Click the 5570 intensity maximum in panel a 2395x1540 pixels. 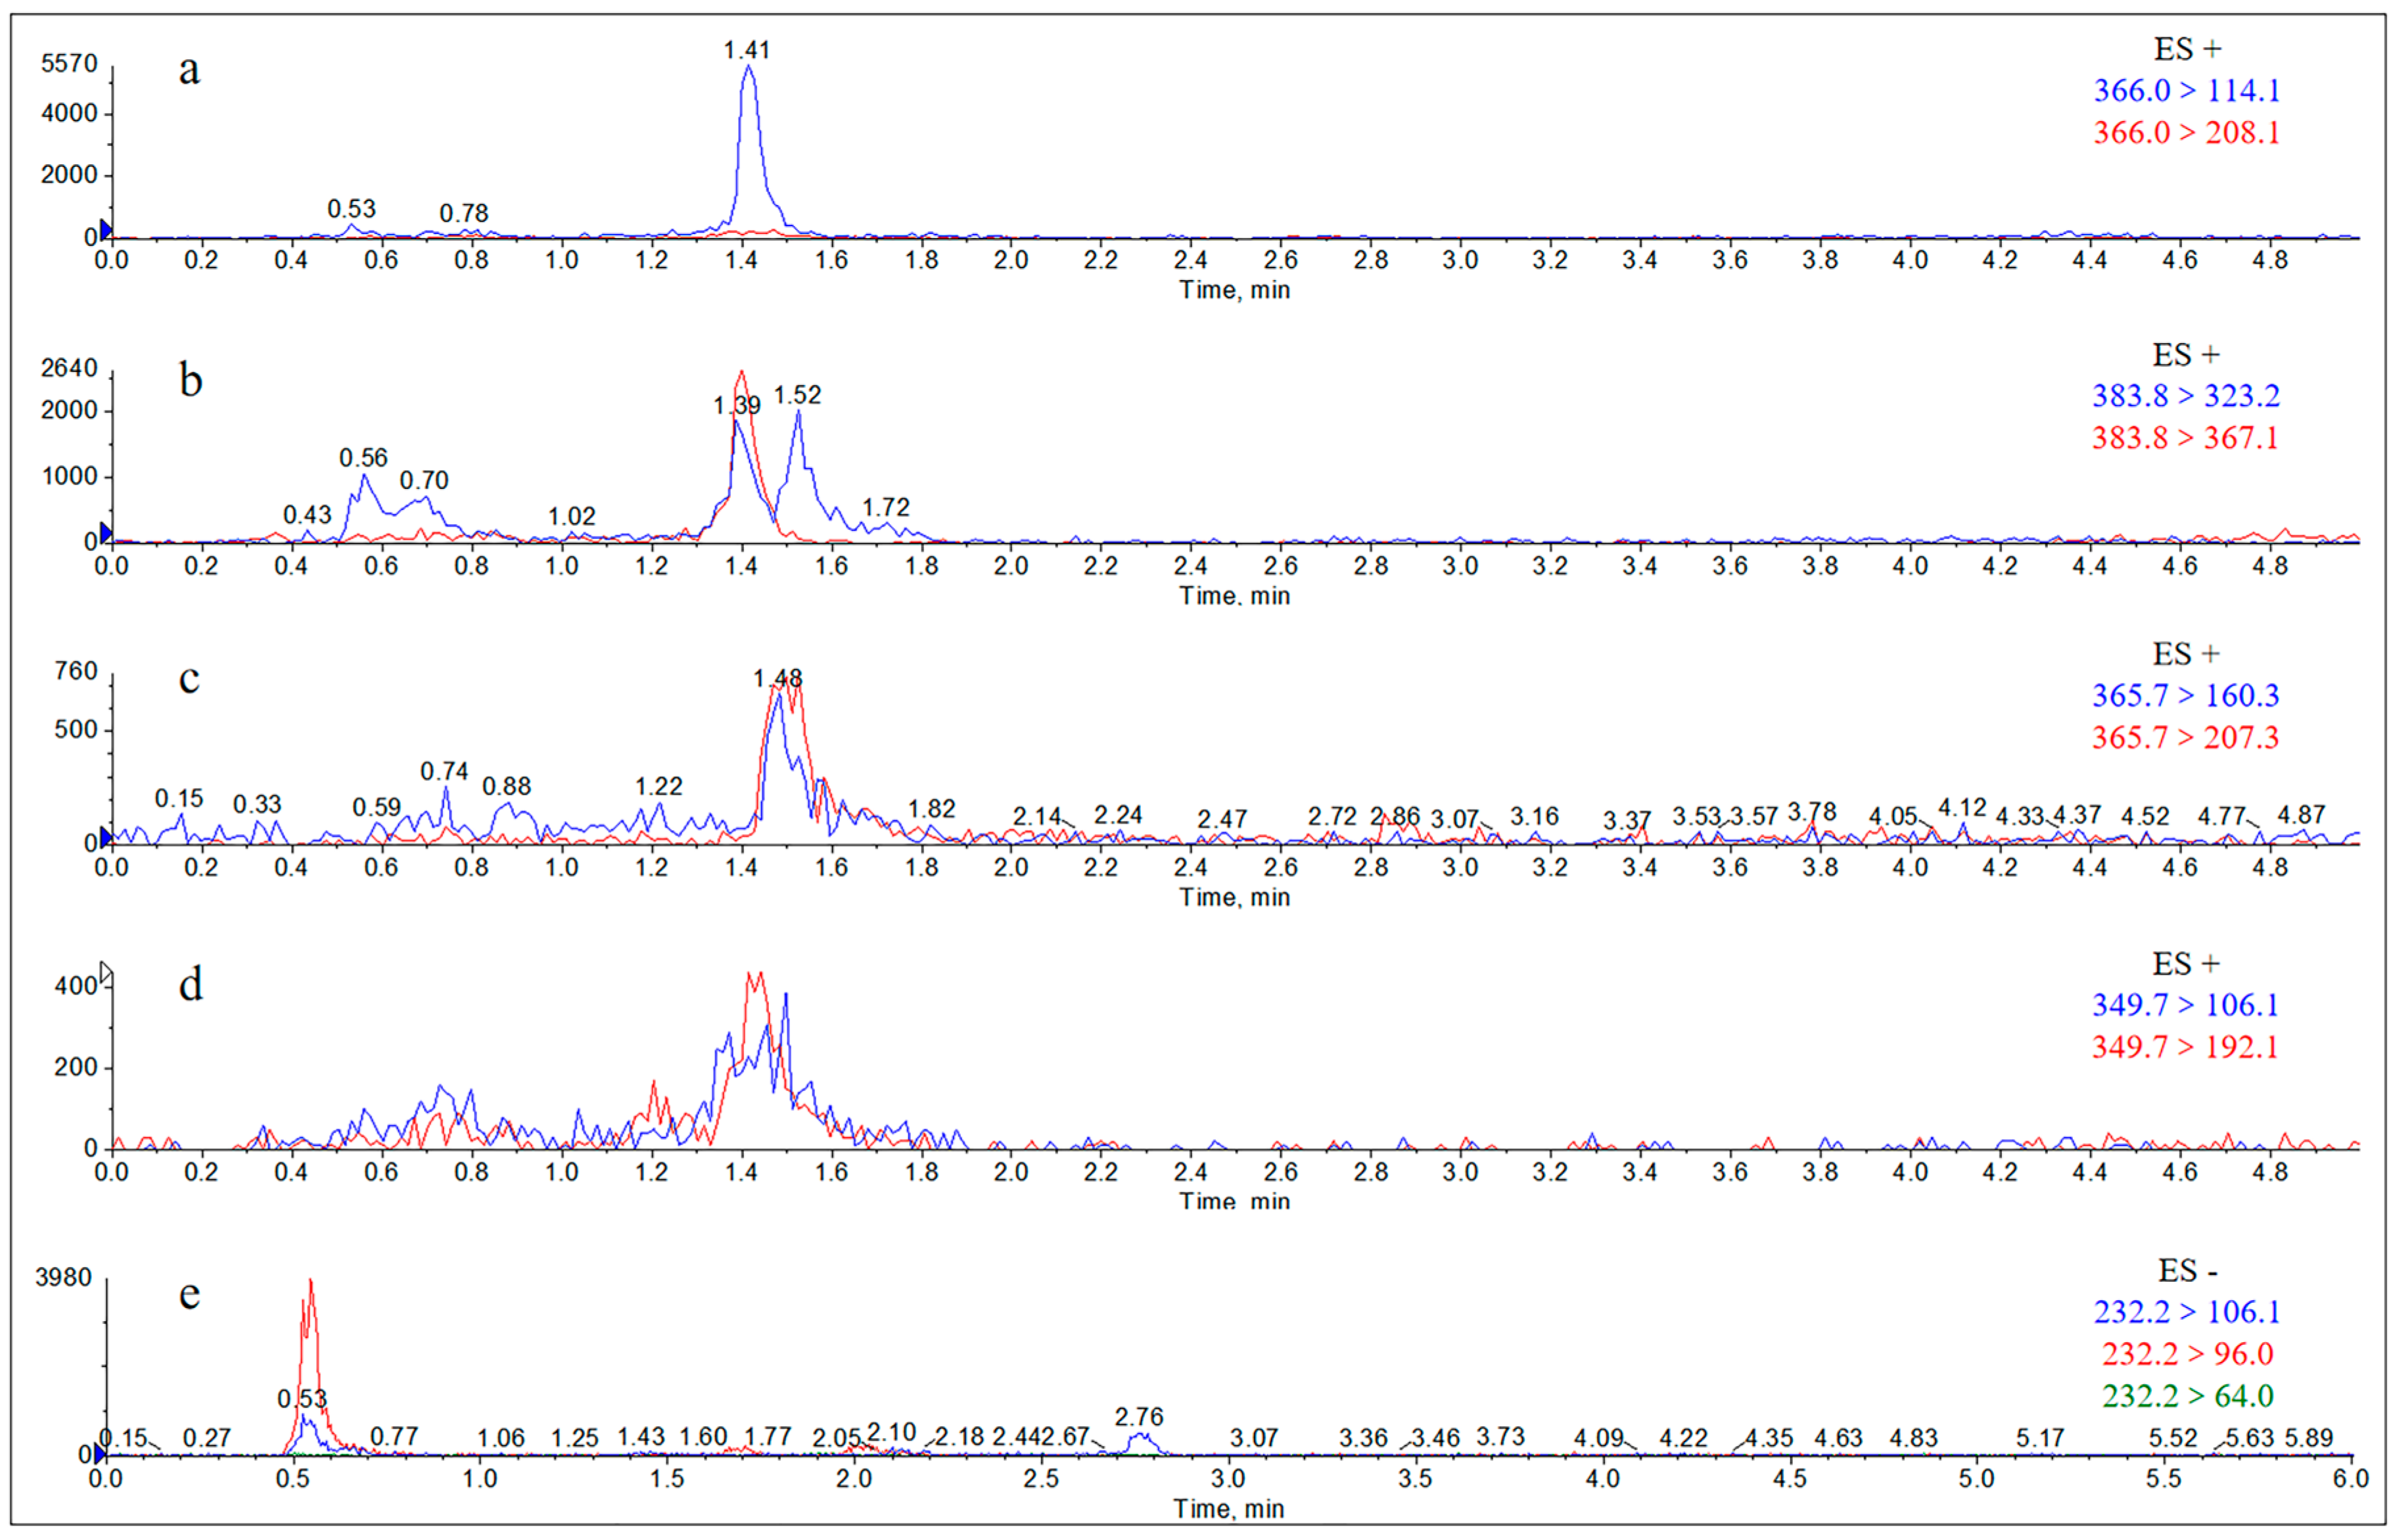click(x=69, y=64)
